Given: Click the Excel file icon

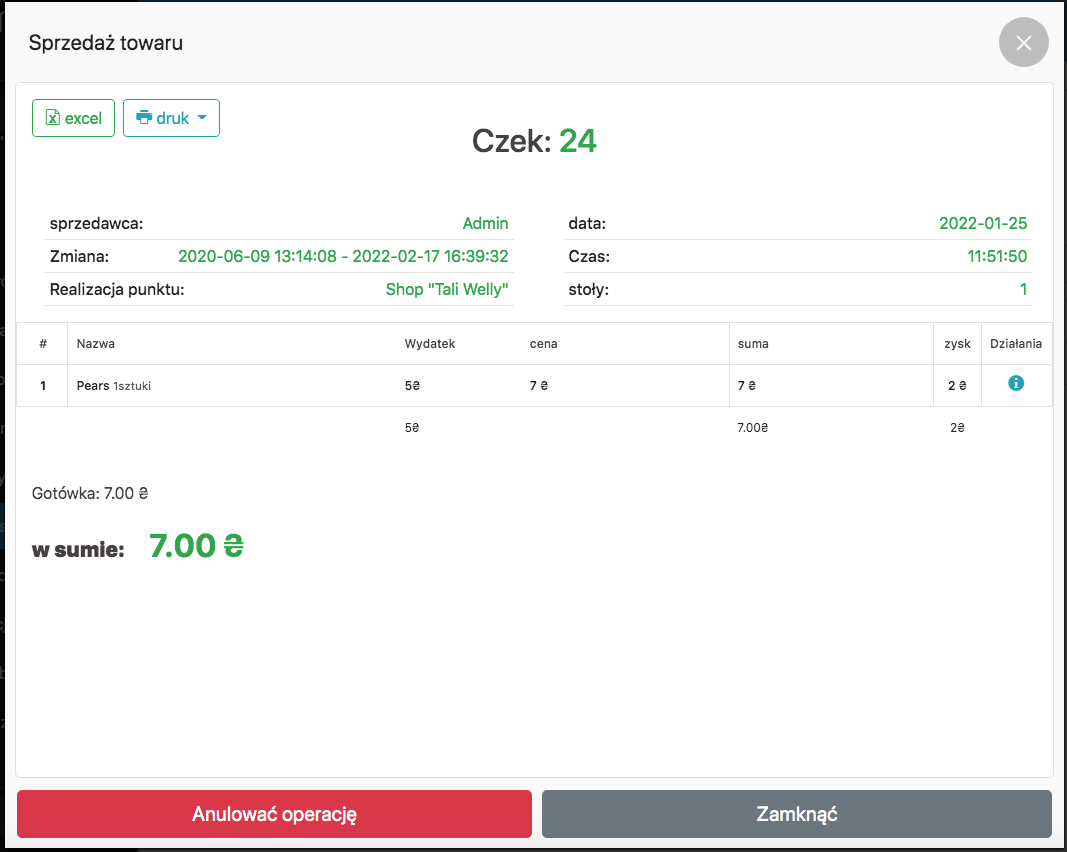Looking at the screenshot, I should [53, 118].
